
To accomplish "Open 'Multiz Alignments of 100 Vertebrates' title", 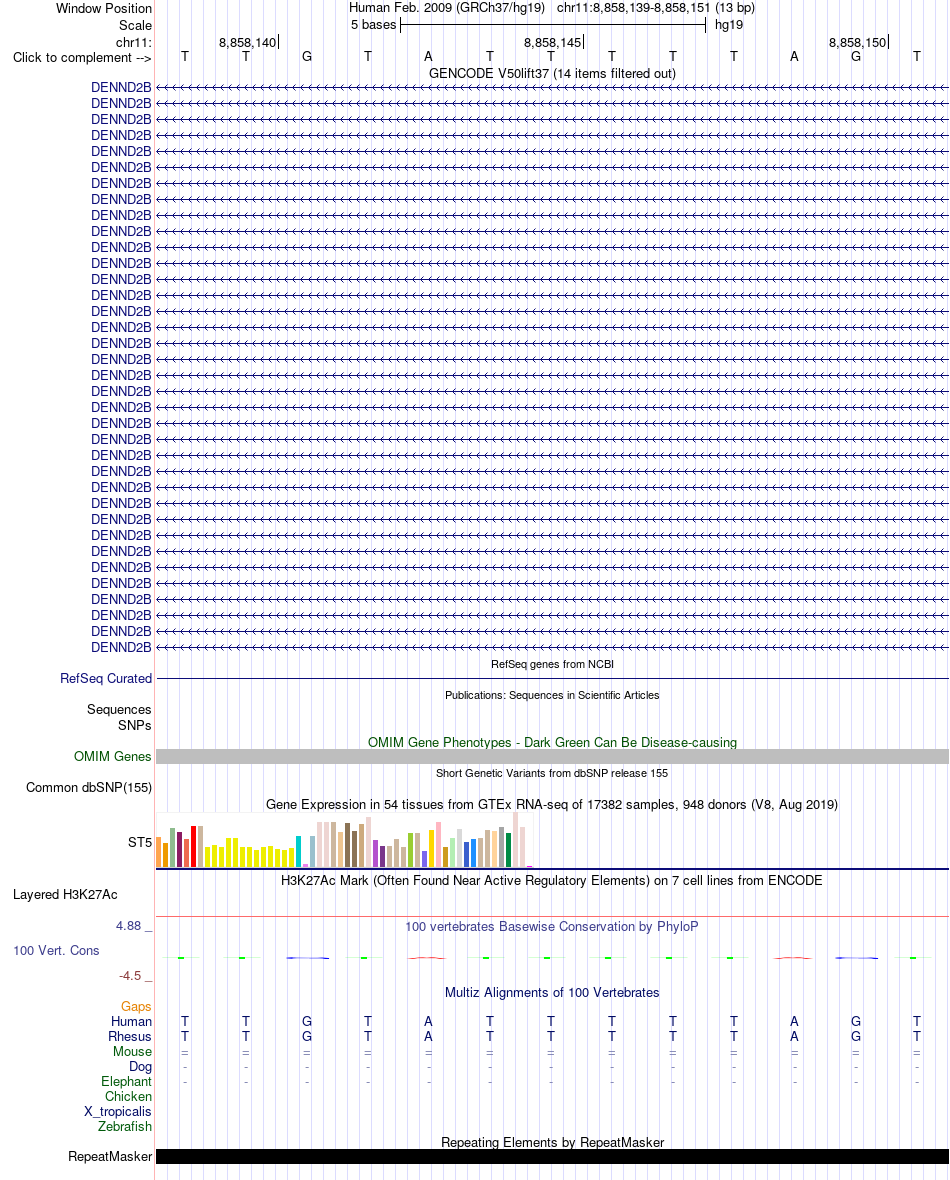I will coord(552,993).
